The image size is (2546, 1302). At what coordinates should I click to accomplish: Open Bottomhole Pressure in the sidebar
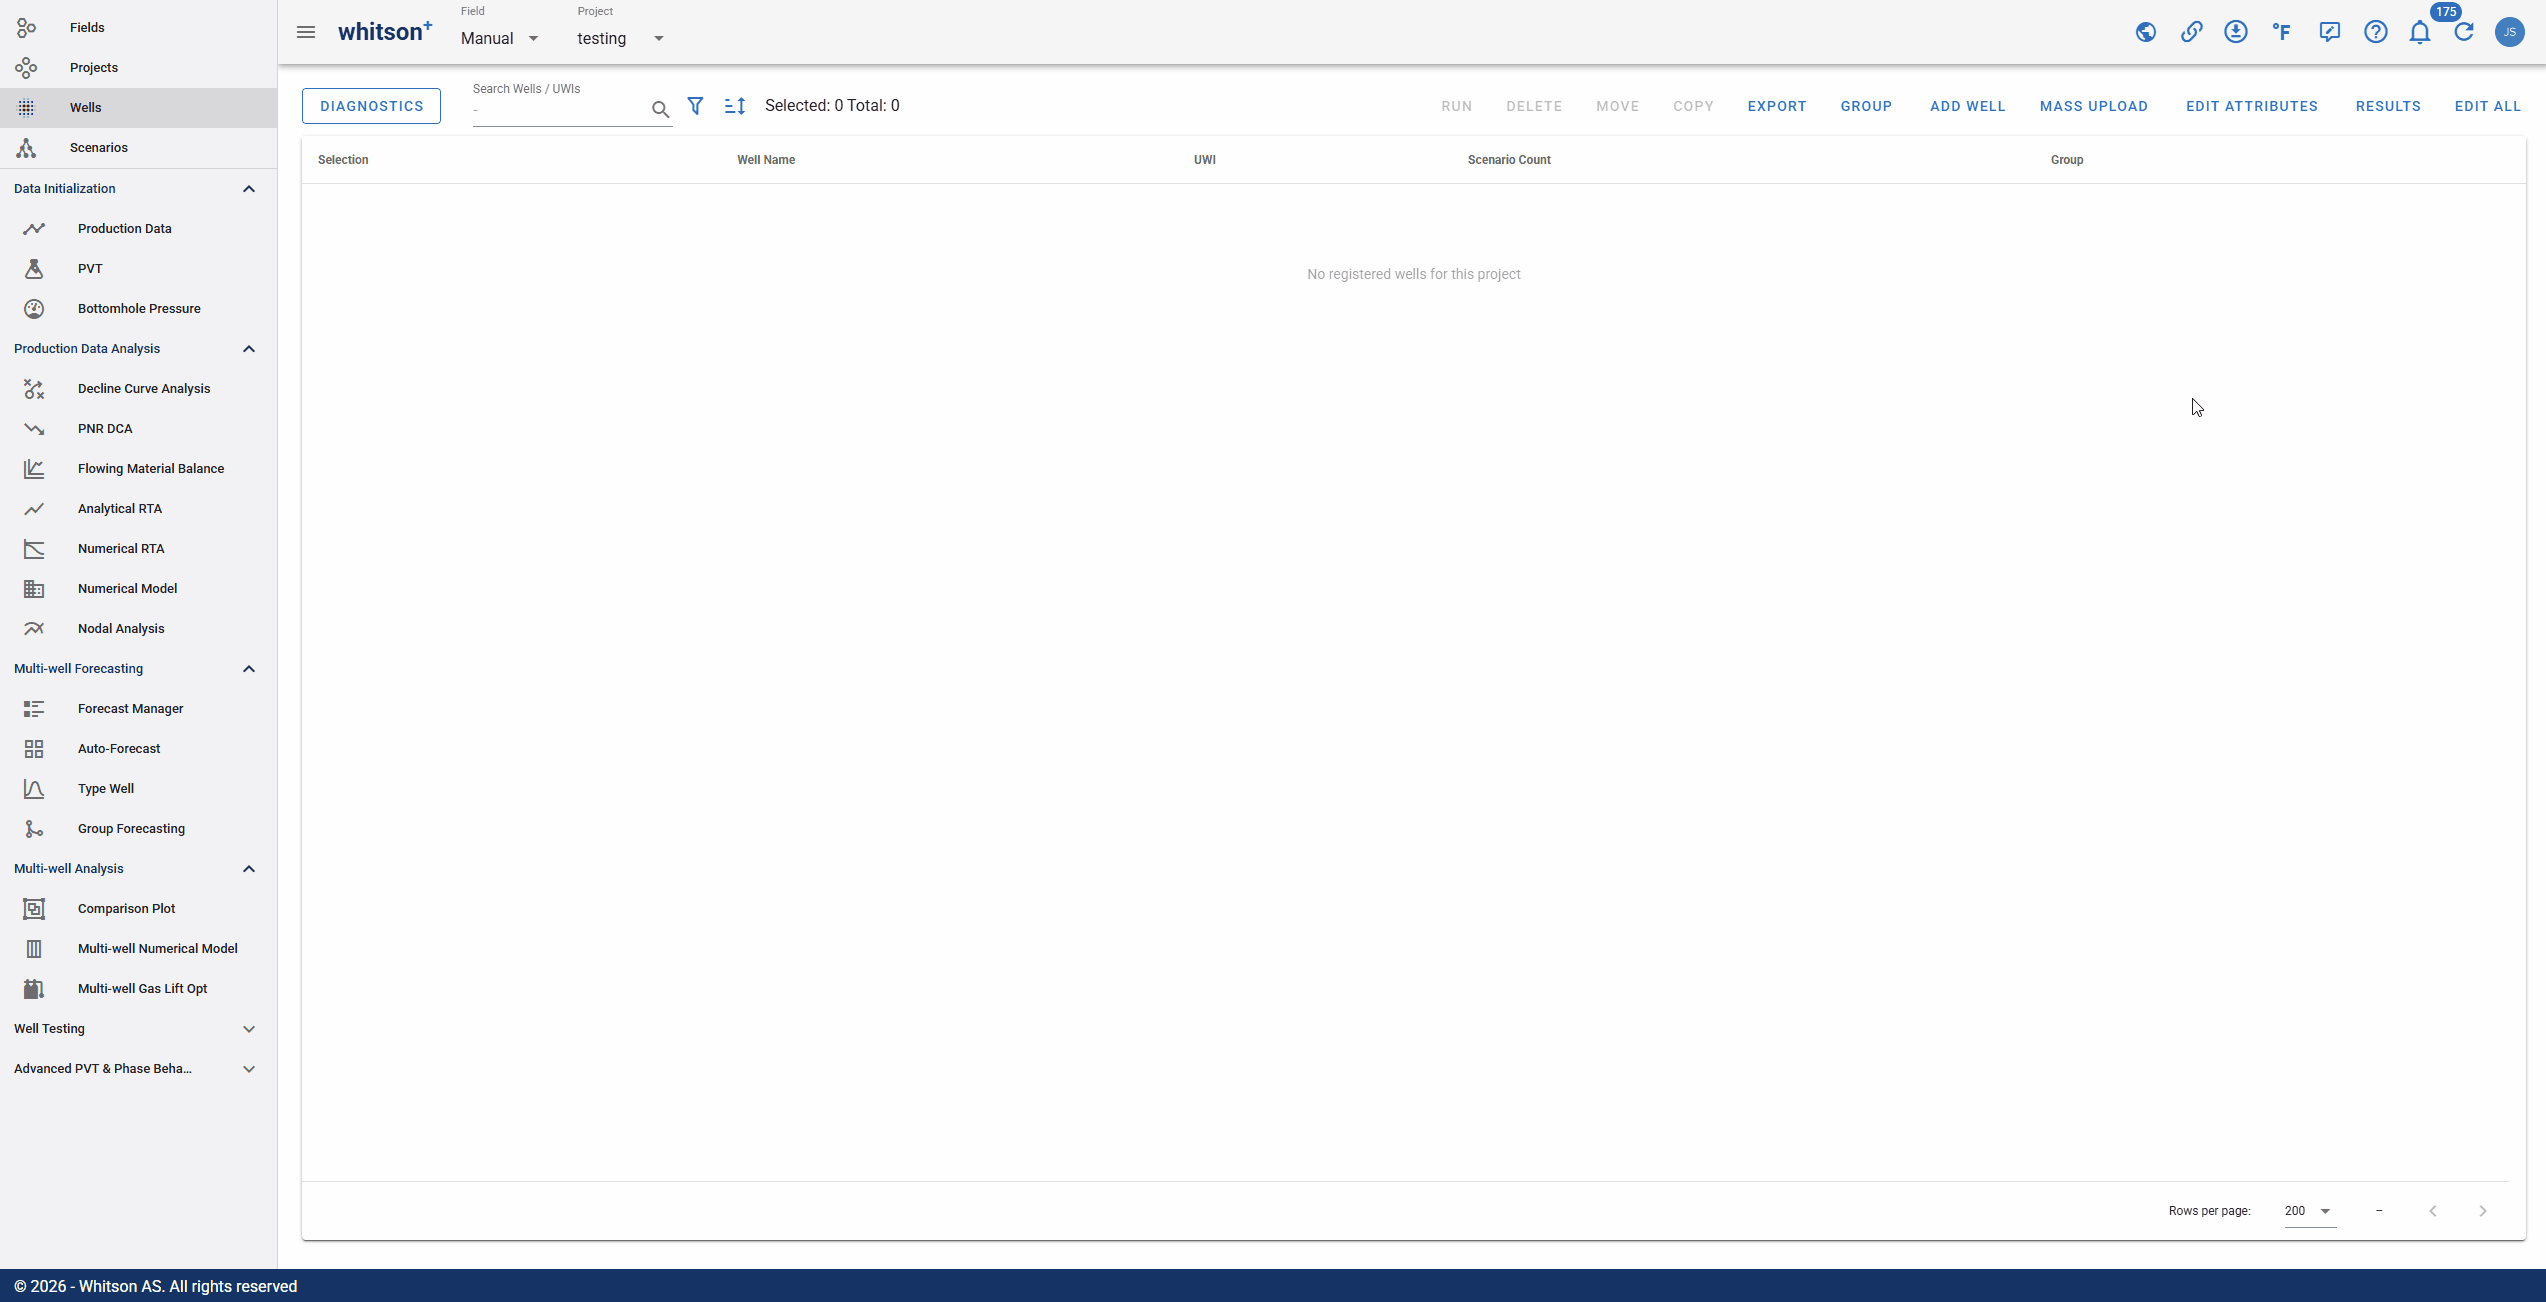[x=138, y=308]
